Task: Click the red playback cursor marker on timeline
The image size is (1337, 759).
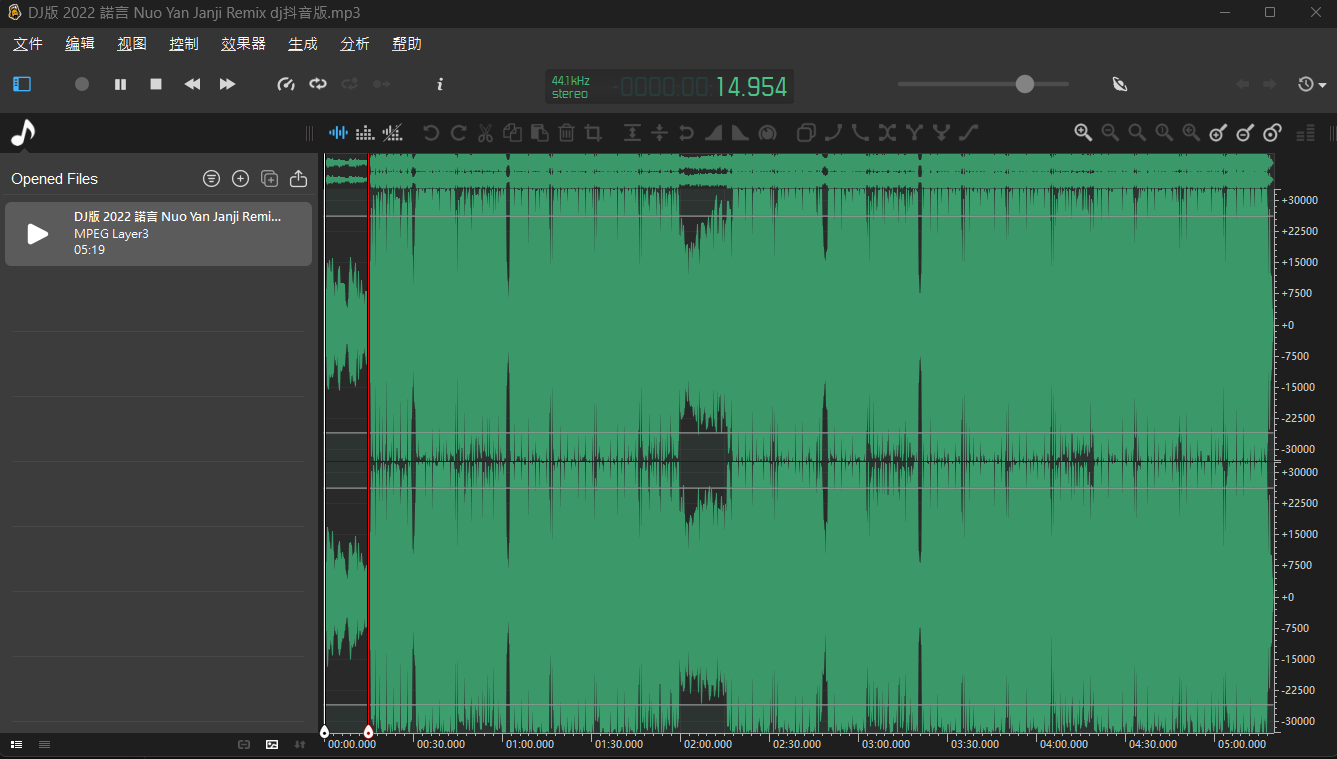Action: [x=368, y=732]
